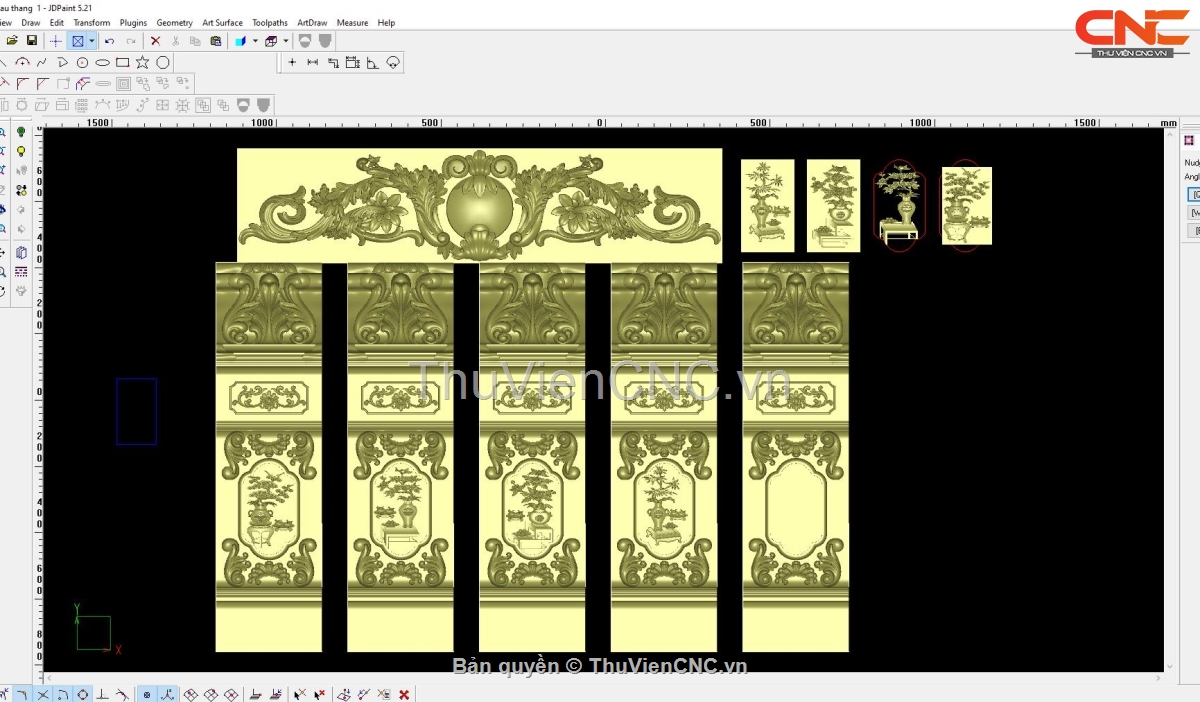Select the polygon drawing tool
The width and height of the screenshot is (1200, 702).
tap(163, 62)
